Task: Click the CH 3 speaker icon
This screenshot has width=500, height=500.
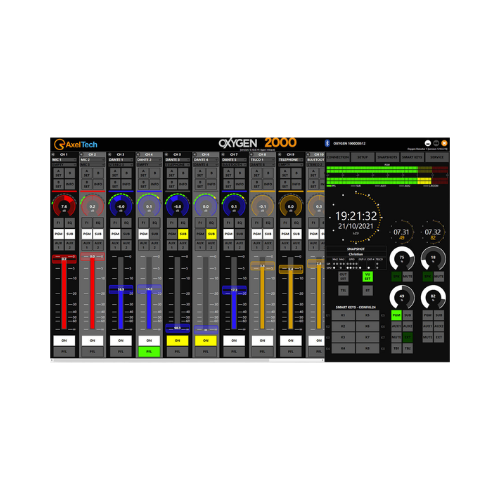Action: click(110, 155)
